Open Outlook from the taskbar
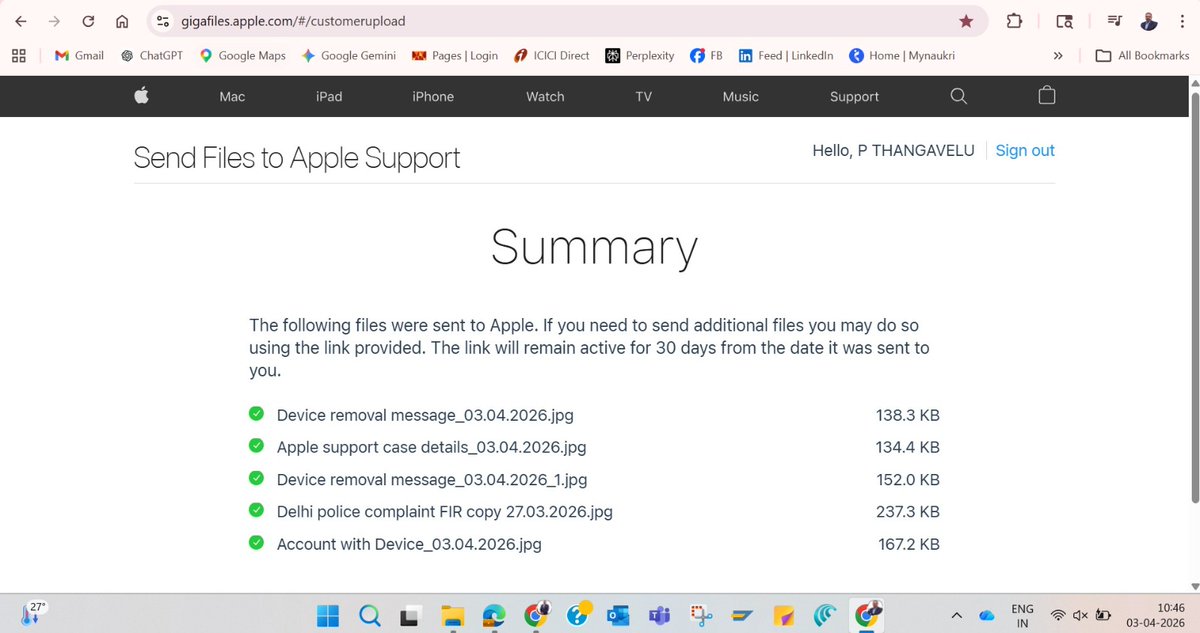The image size is (1200, 633). pyautogui.click(x=617, y=614)
